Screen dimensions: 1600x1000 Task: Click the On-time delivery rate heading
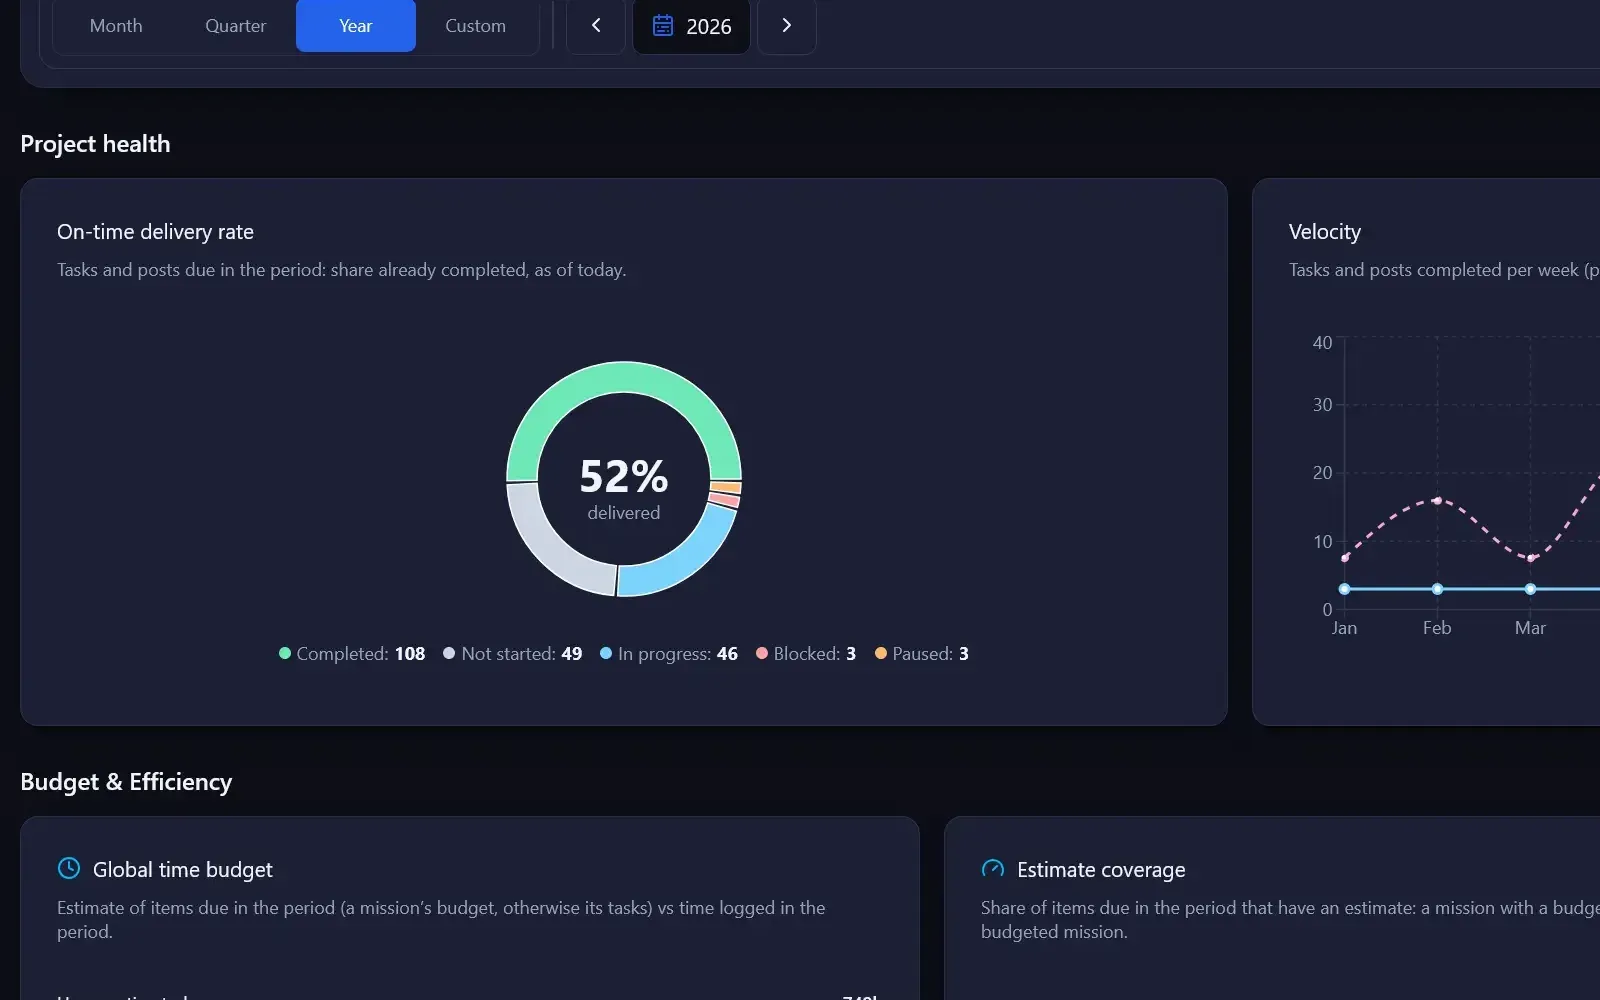(x=155, y=232)
